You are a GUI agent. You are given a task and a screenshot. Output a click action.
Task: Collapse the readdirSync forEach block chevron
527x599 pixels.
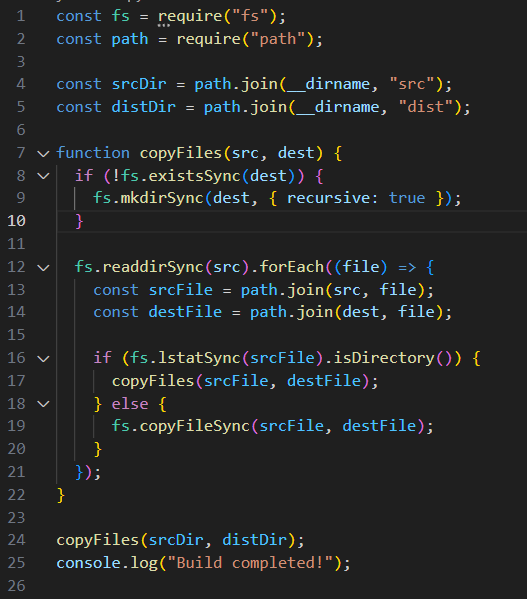(44, 267)
